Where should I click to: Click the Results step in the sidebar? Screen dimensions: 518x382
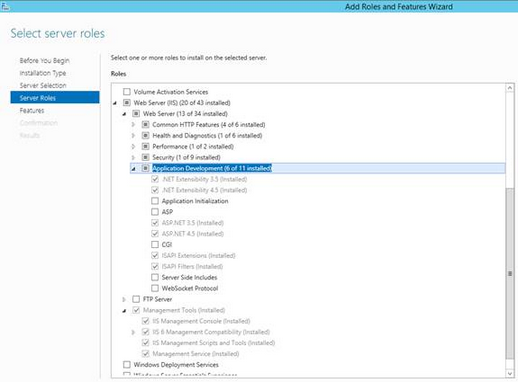[x=29, y=135]
